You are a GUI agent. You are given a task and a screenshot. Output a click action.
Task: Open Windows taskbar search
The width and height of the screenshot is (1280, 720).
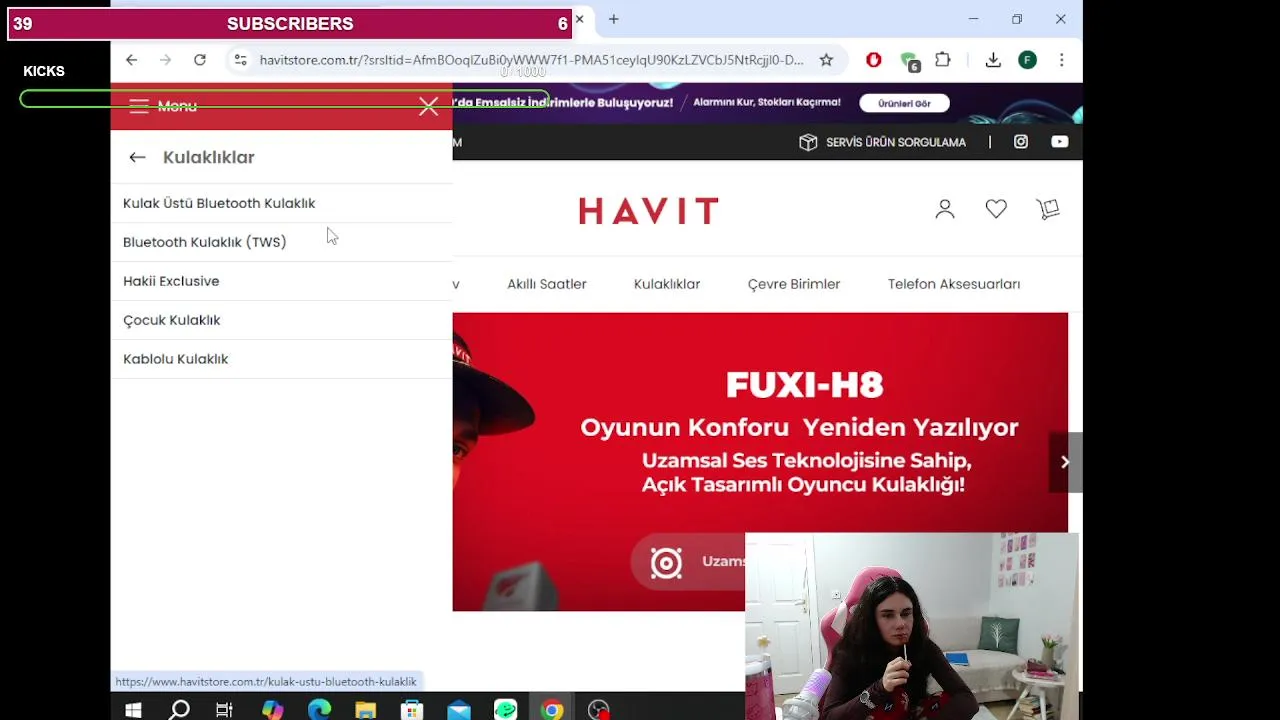[x=180, y=710]
